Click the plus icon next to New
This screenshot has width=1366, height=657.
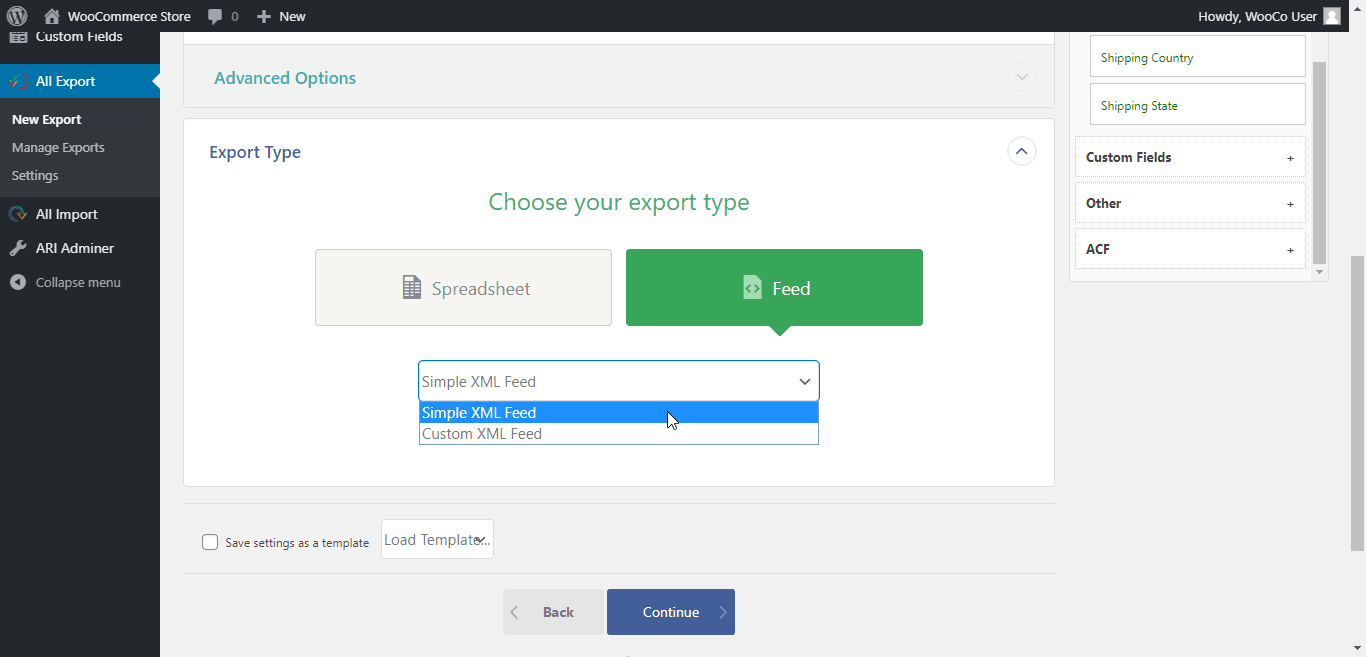[x=264, y=16]
